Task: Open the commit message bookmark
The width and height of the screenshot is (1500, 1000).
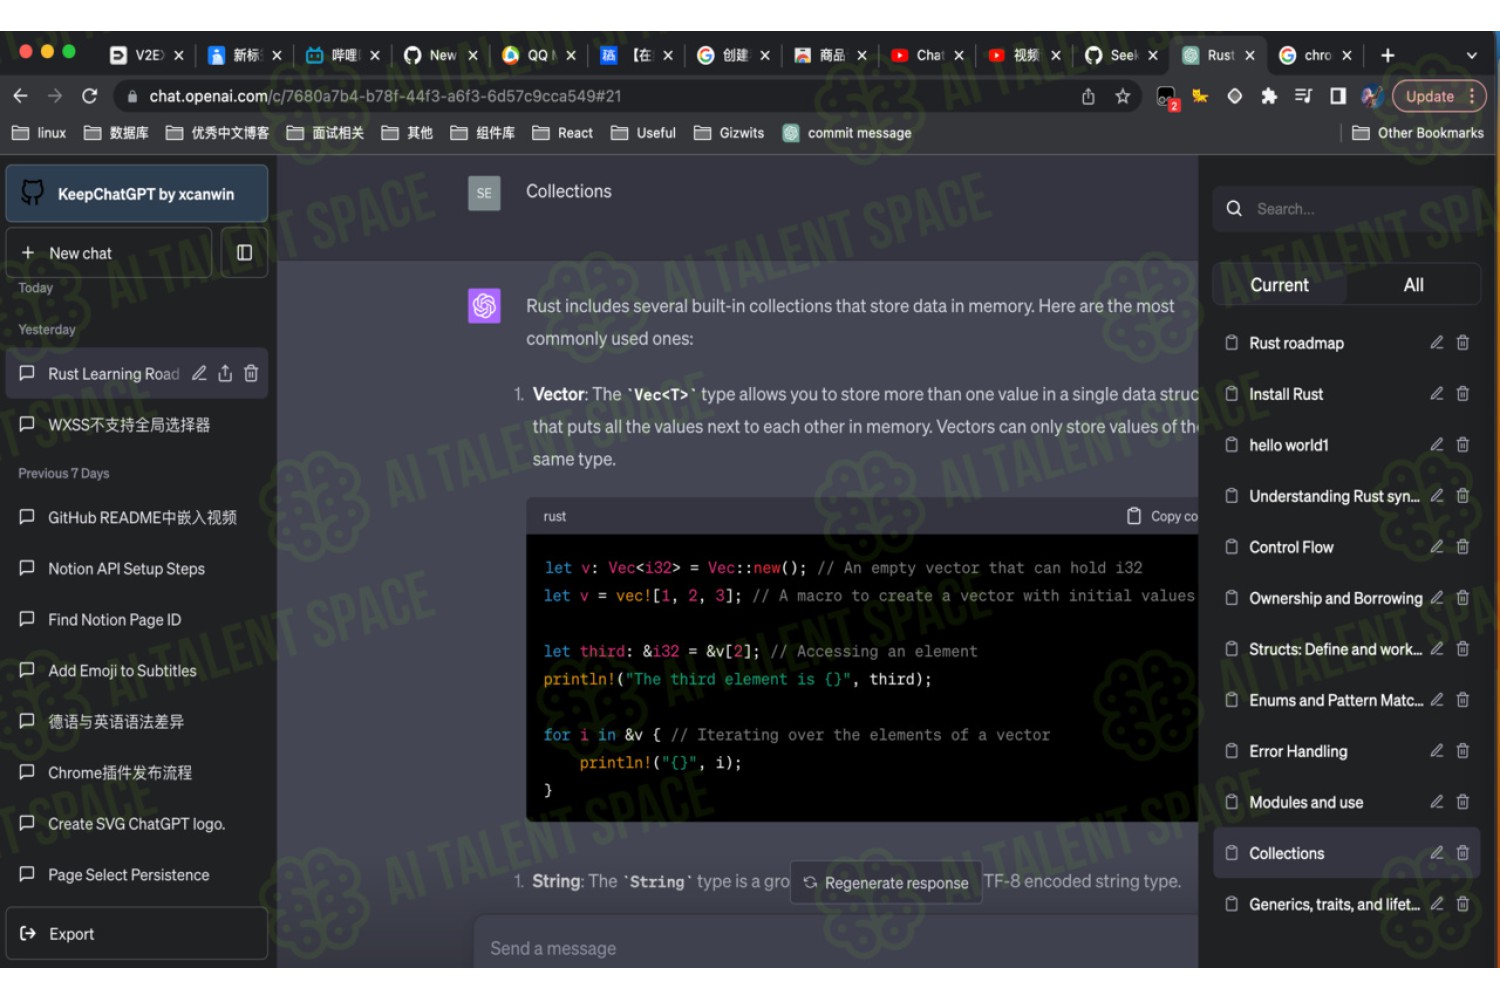Action: pos(848,133)
